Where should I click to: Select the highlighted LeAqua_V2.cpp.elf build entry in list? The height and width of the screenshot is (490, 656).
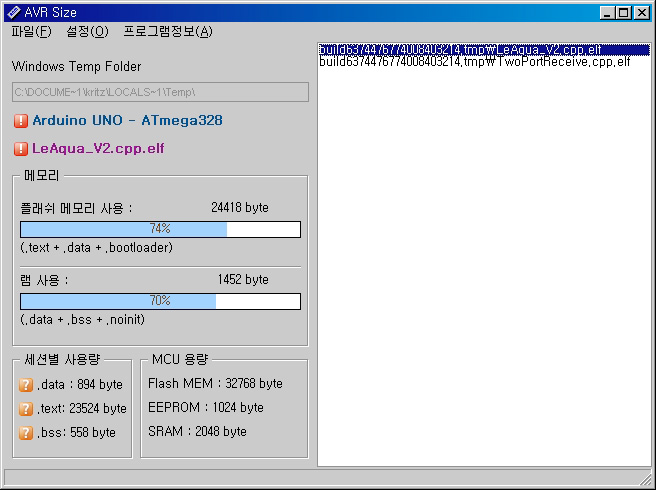click(x=474, y=49)
